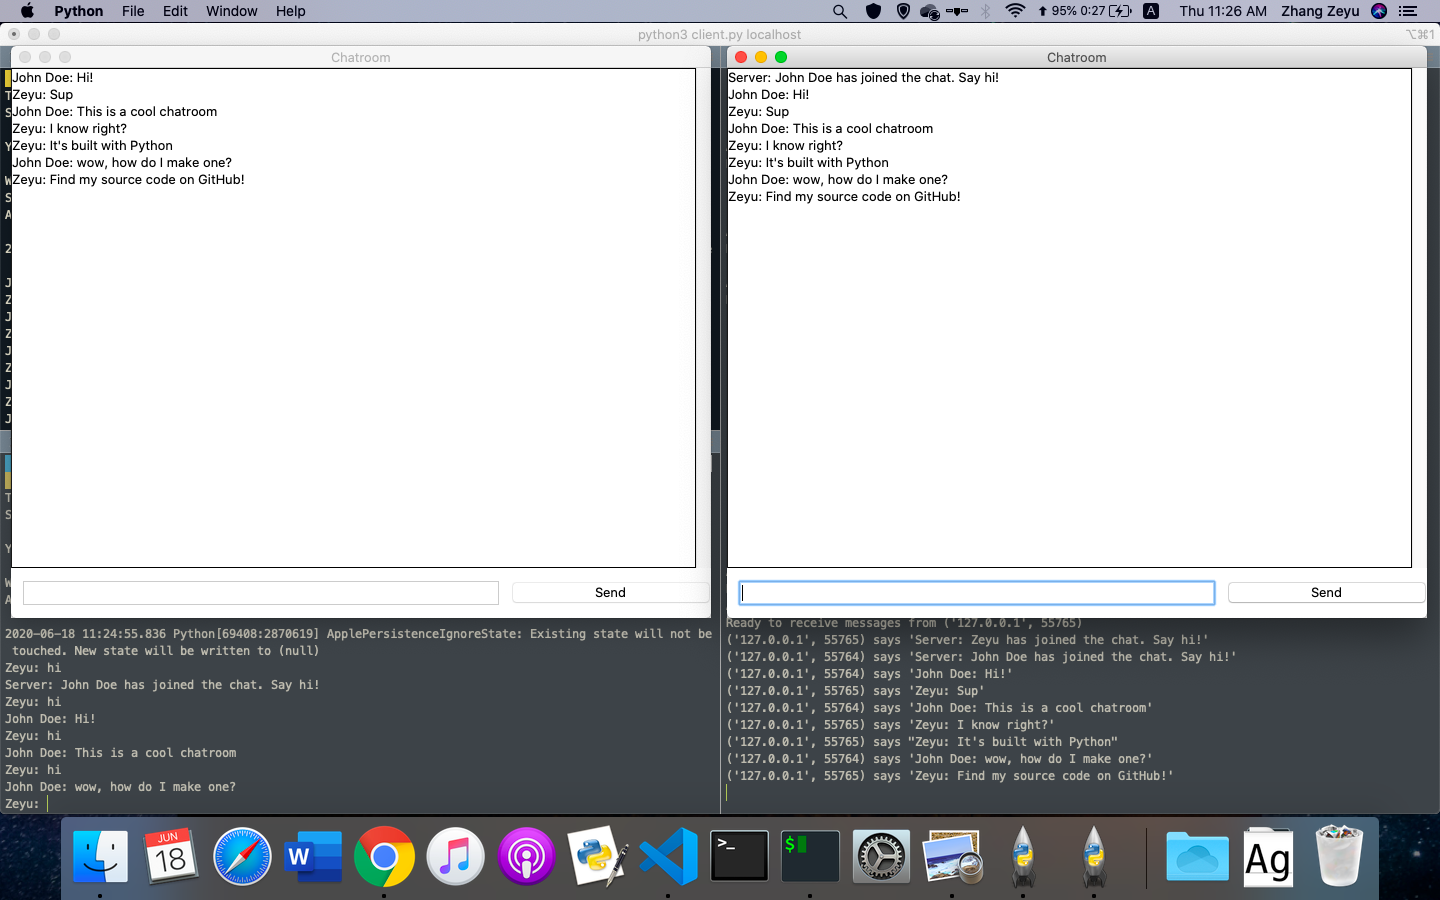Focus the message input in left Chatroom
This screenshot has width=1440, height=900.
[261, 593]
